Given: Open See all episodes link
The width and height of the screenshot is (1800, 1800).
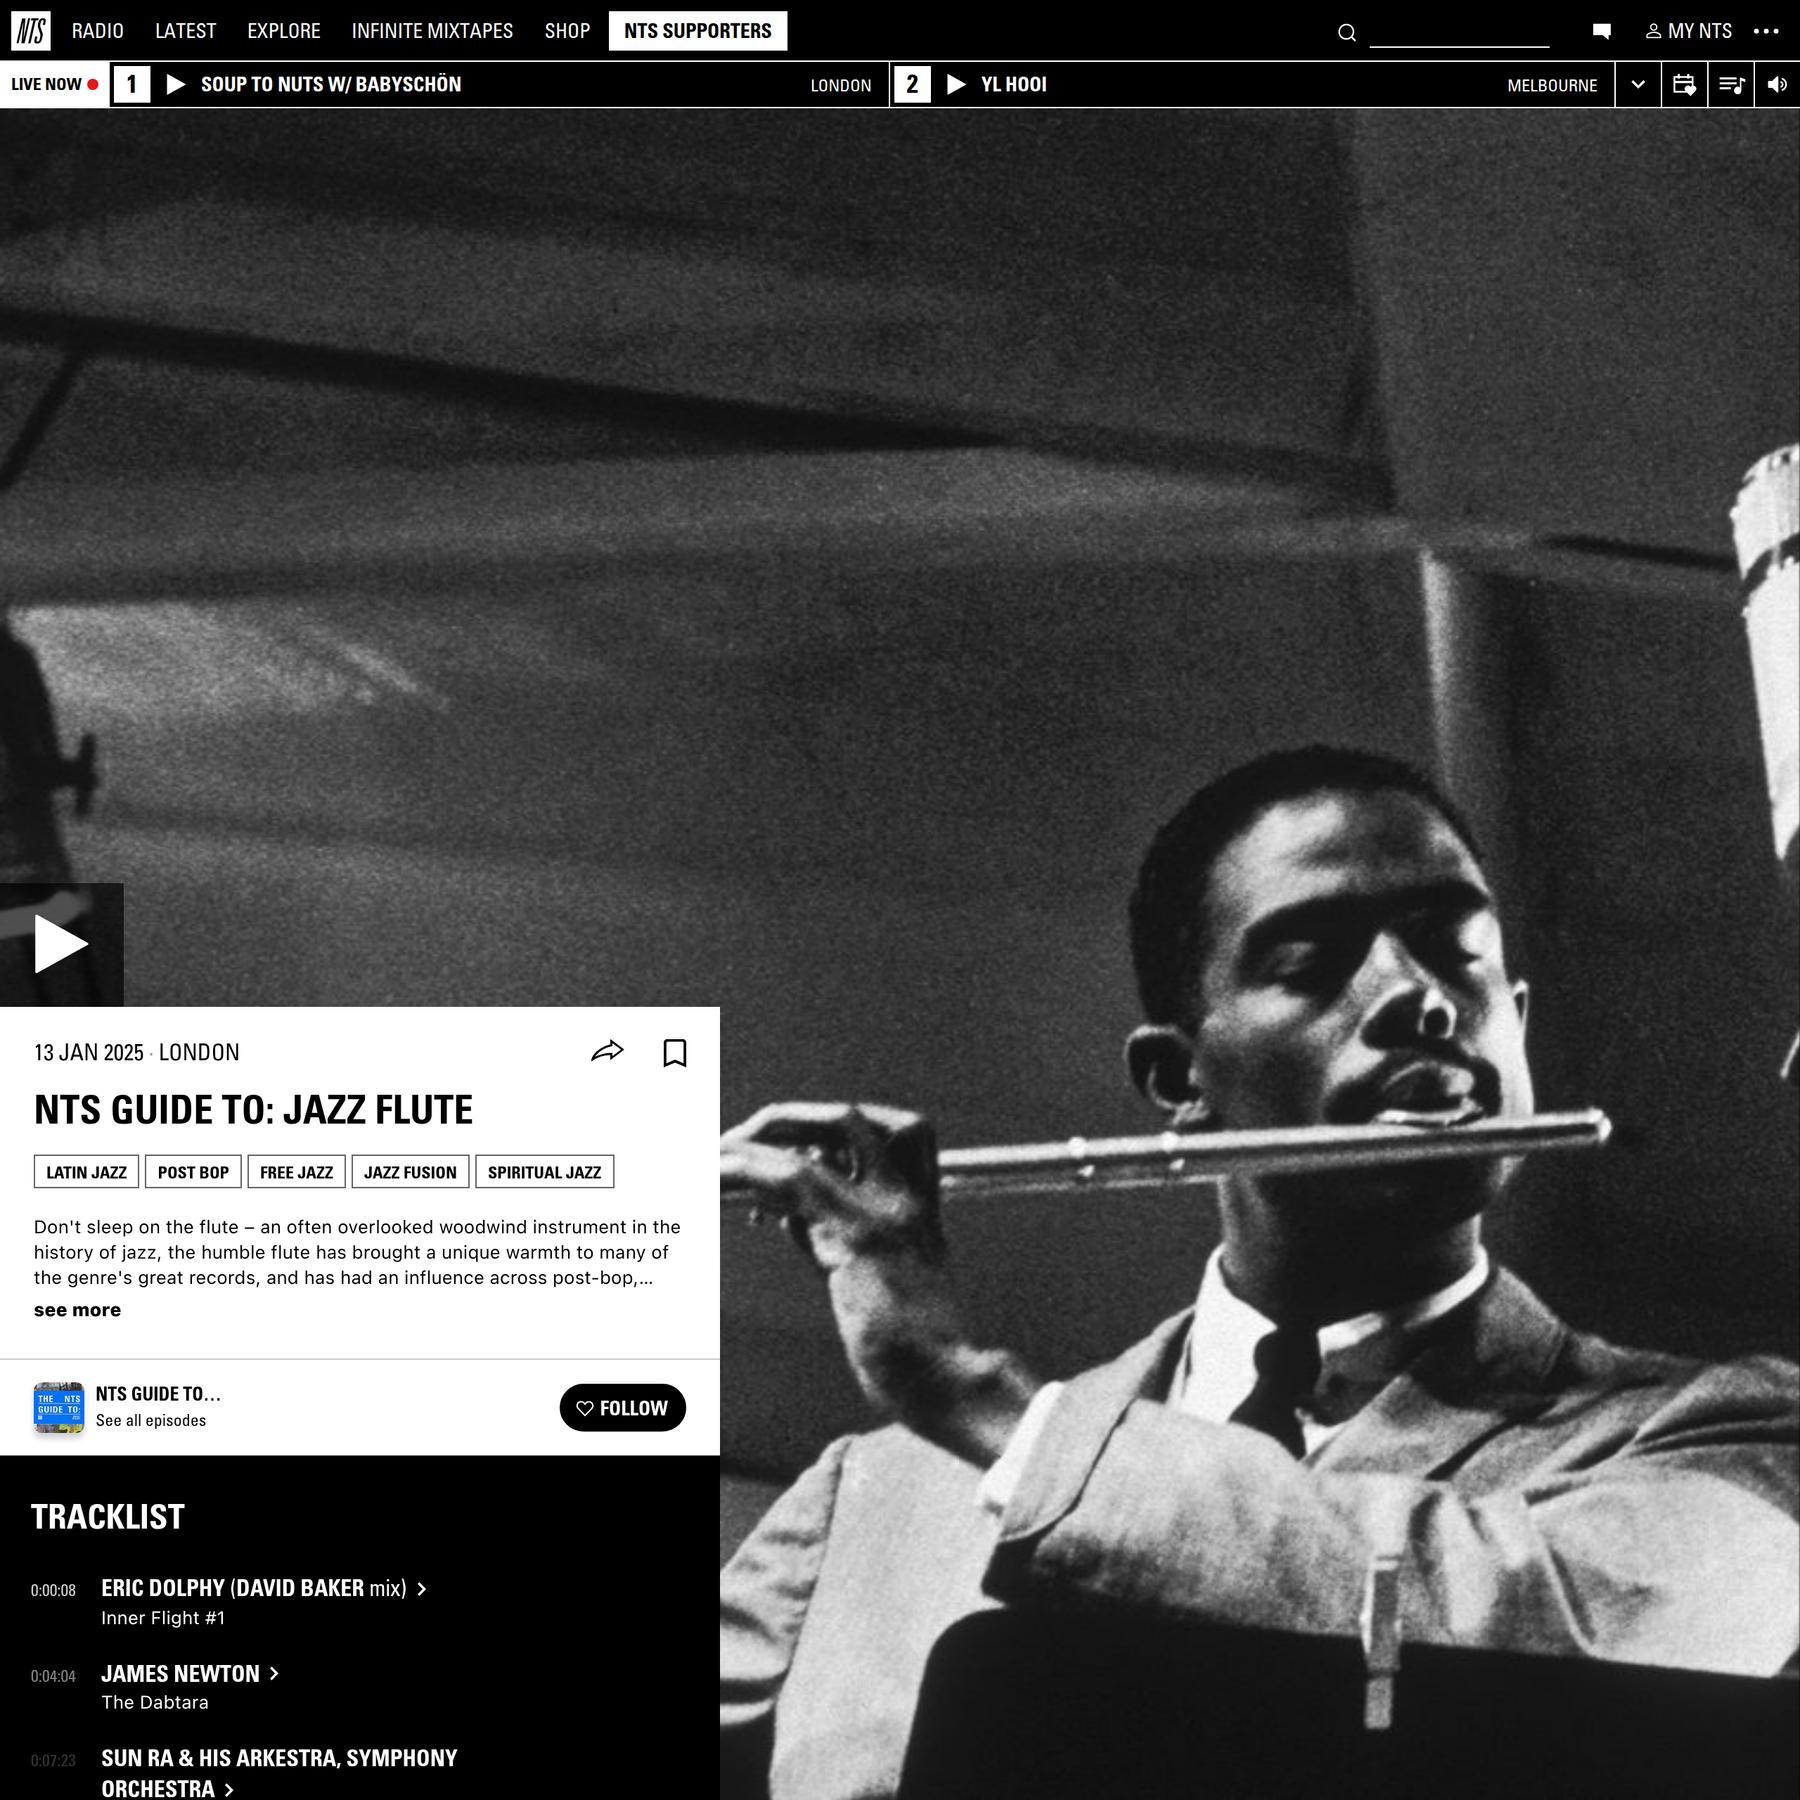Looking at the screenshot, I should click(x=151, y=1421).
